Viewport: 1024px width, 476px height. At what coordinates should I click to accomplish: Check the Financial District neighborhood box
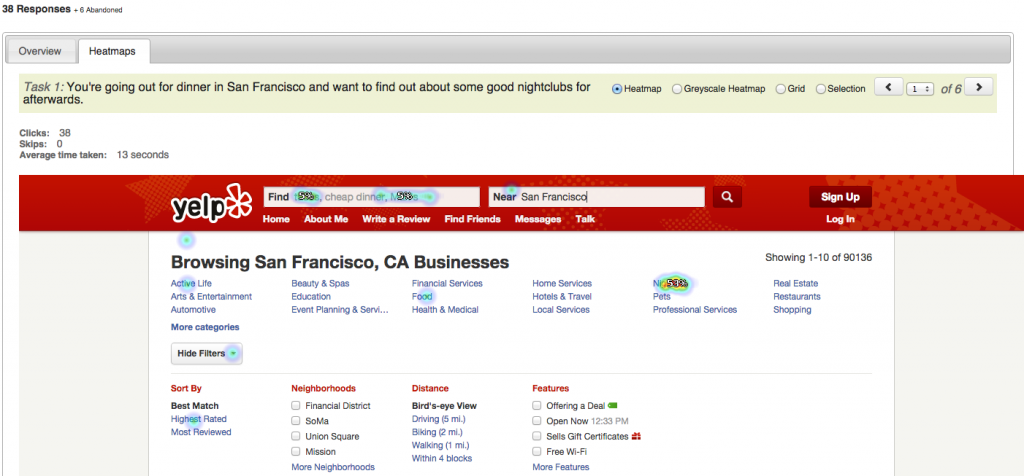(x=296, y=405)
